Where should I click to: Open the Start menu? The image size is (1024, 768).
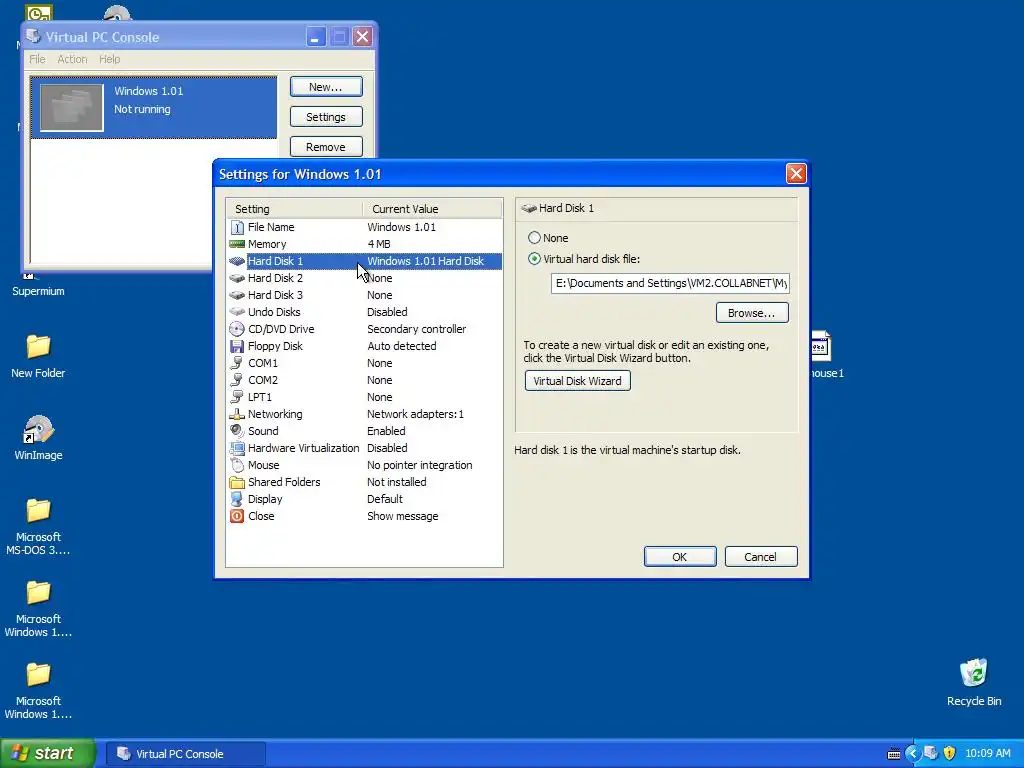click(48, 753)
